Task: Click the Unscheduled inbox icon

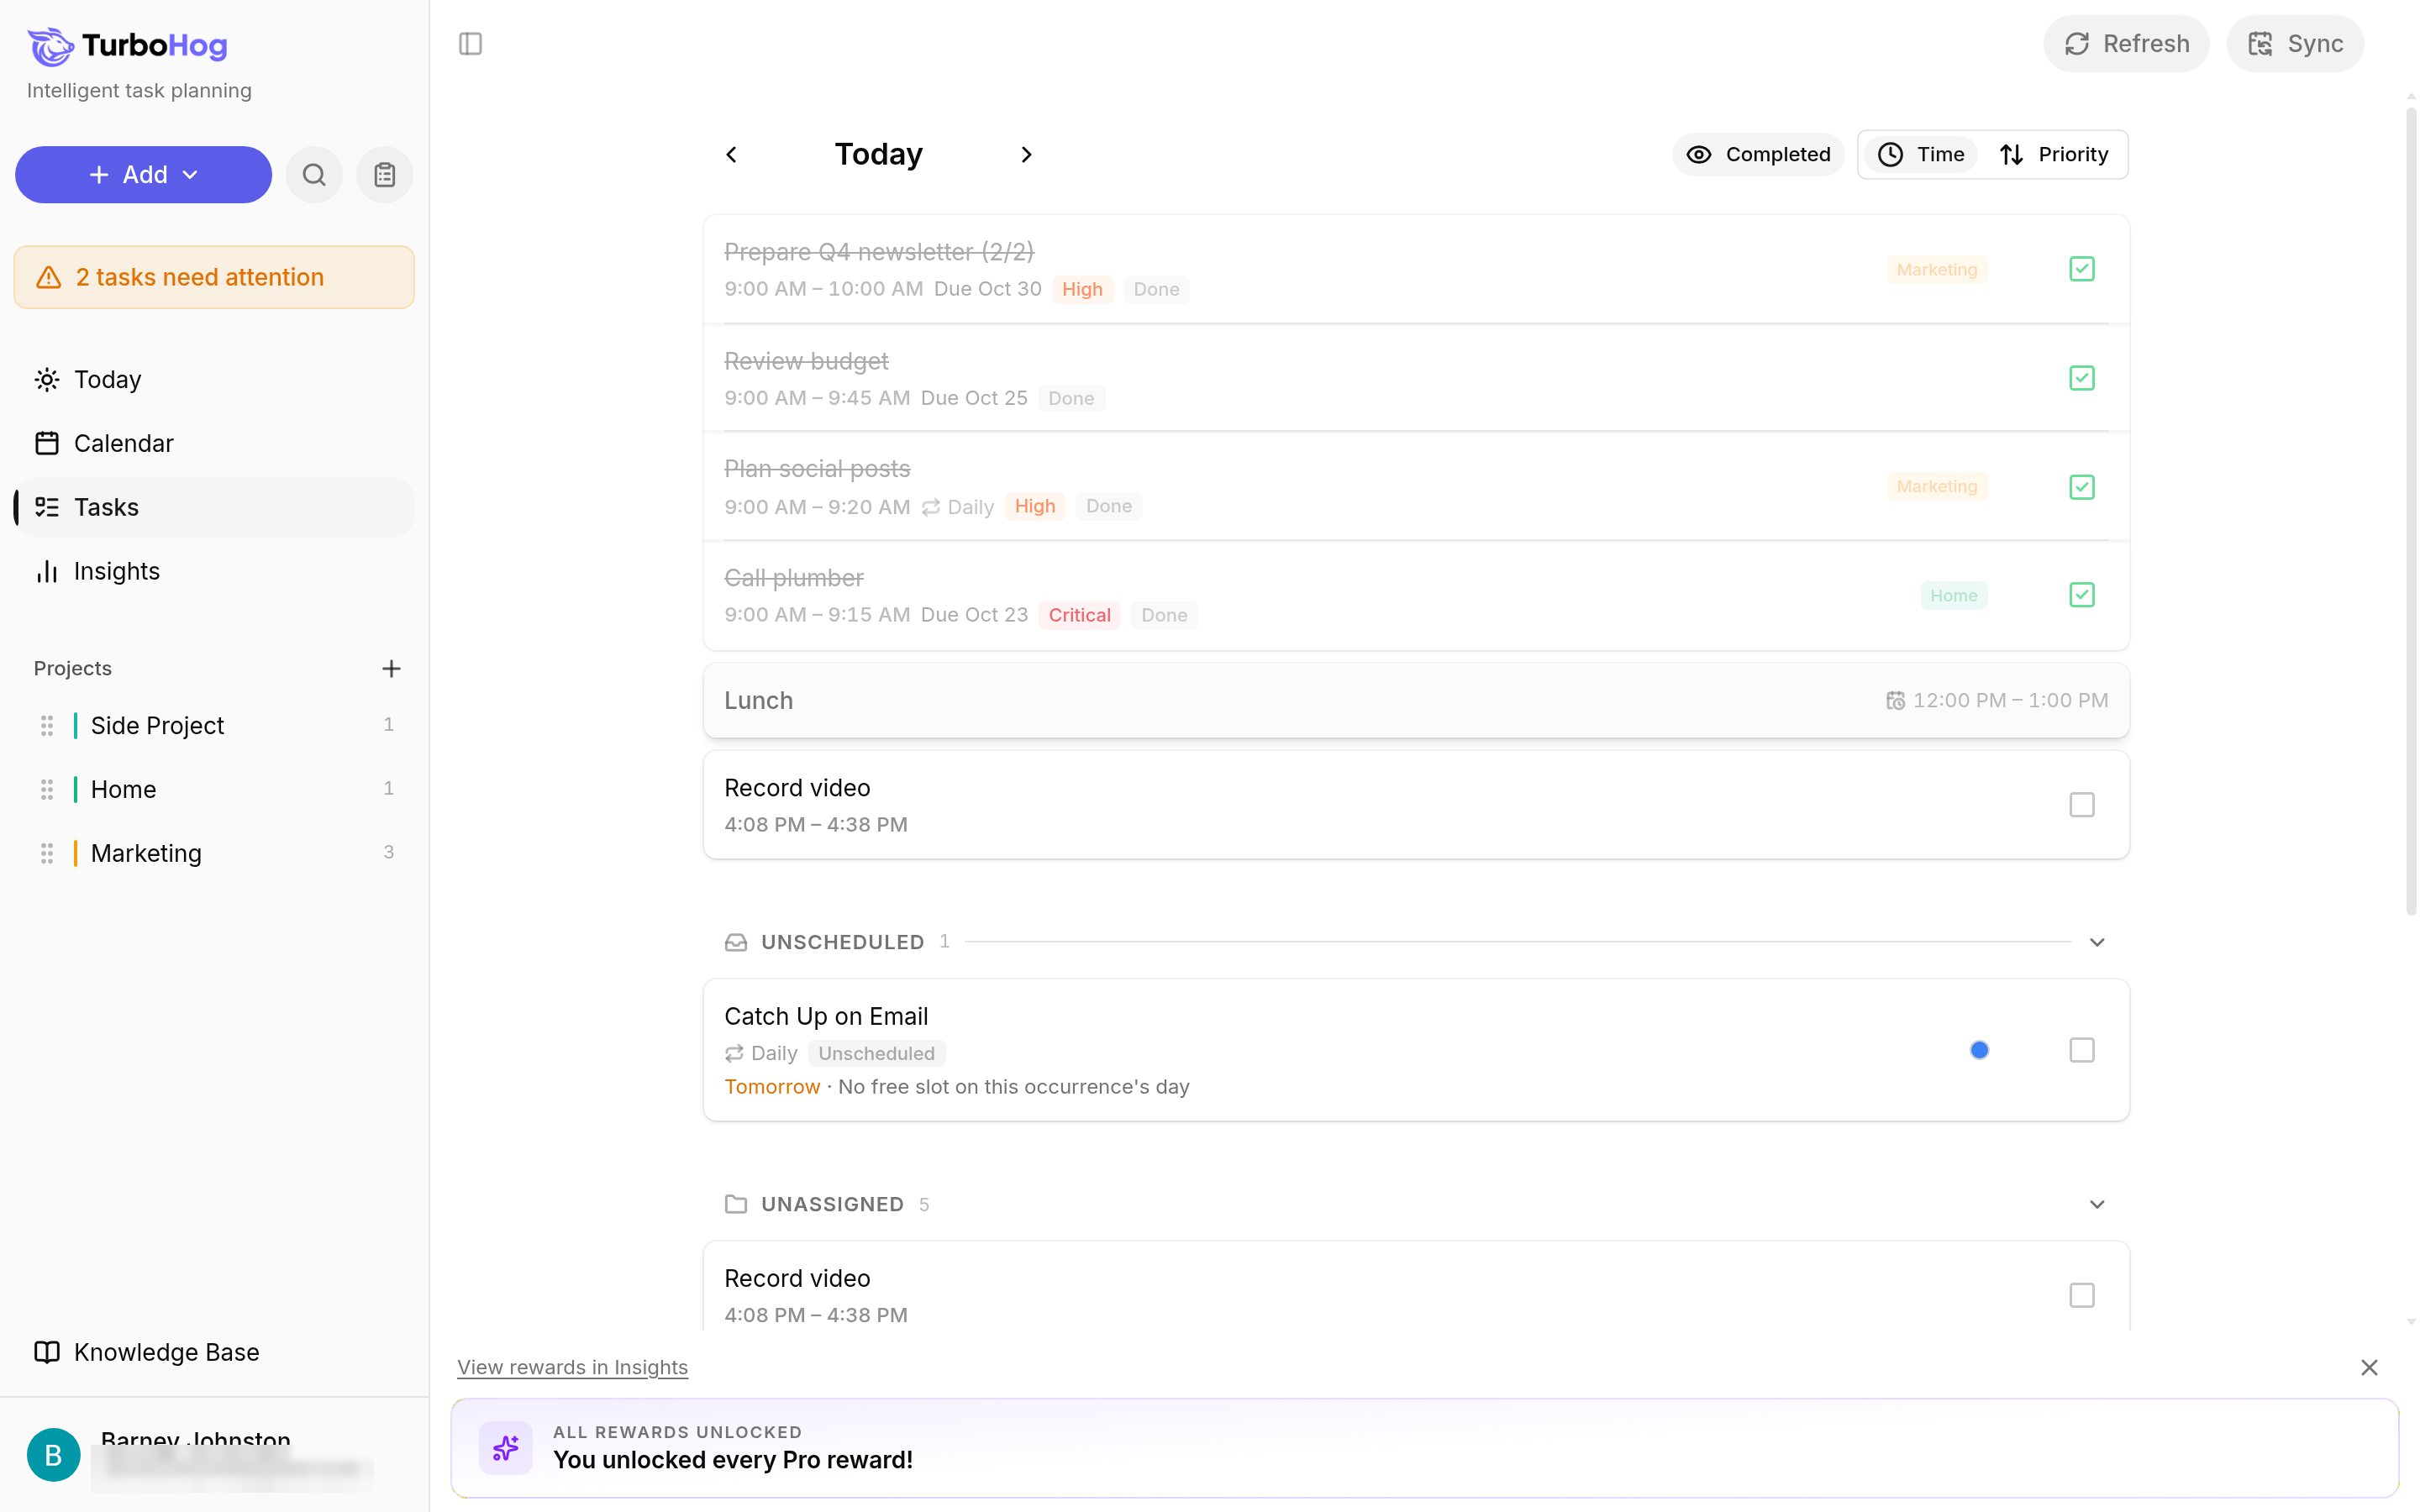Action: pos(736,942)
